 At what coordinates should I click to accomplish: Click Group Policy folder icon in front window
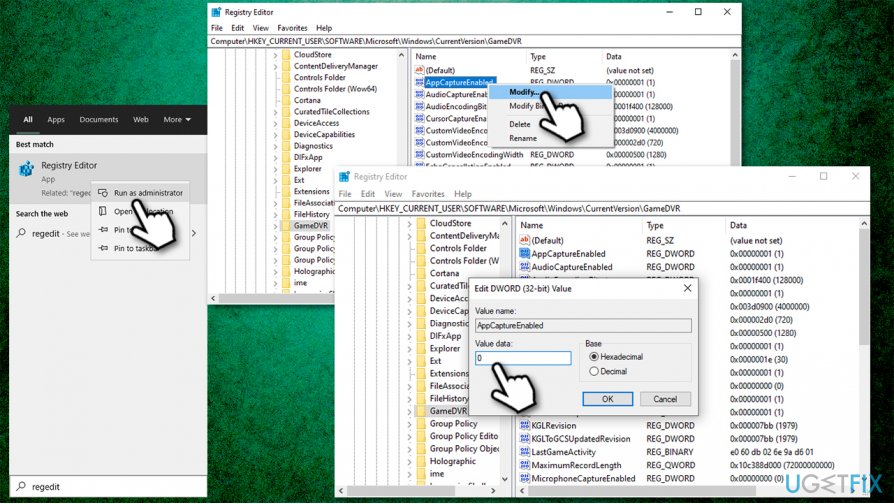click(421, 424)
